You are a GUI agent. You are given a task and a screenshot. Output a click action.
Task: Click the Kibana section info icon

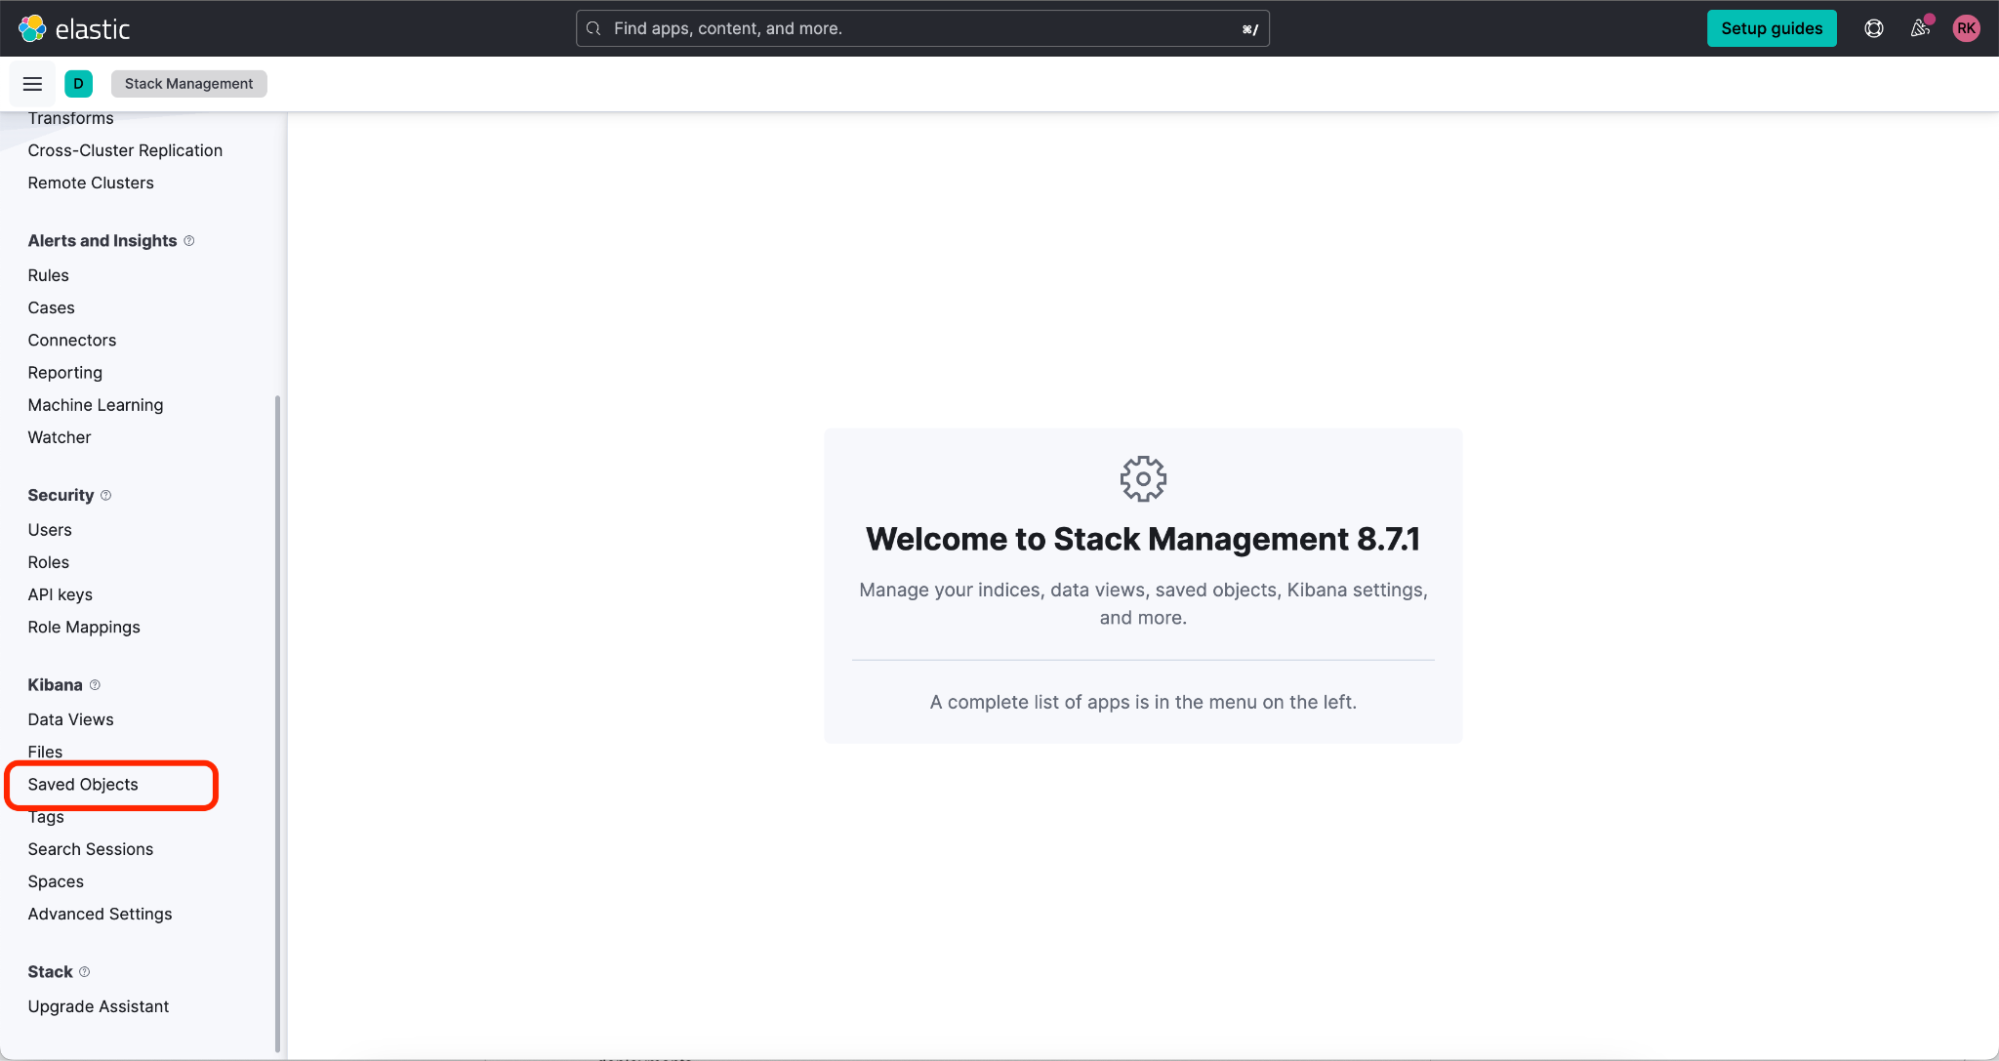[x=95, y=685]
